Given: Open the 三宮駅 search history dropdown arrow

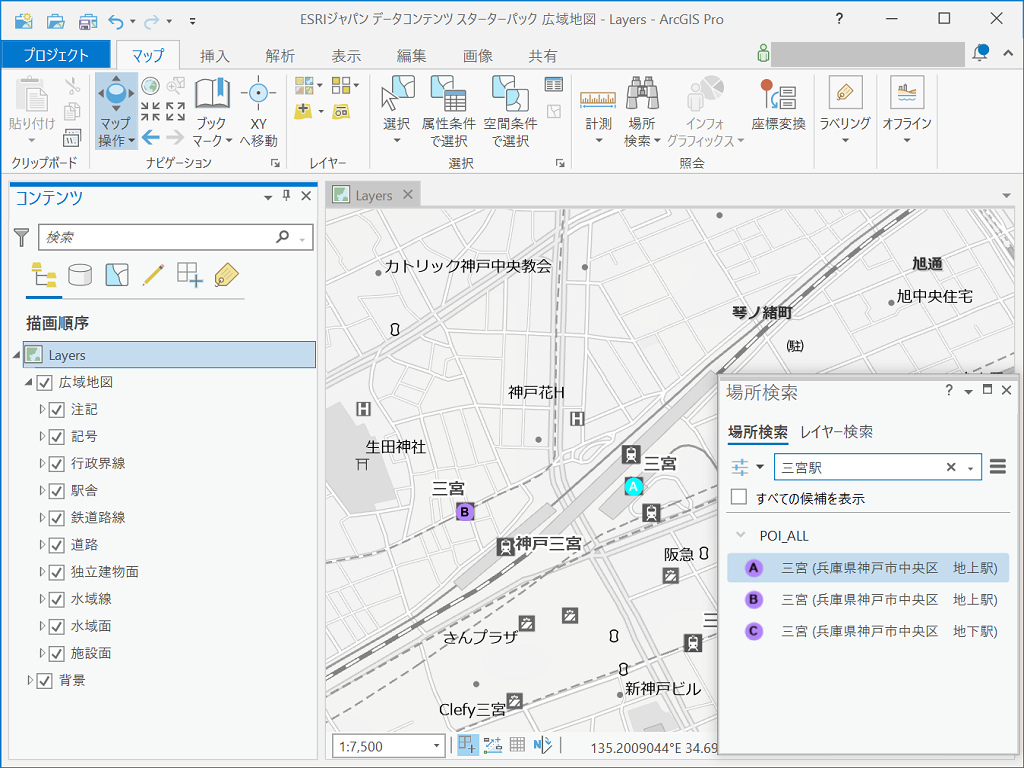Looking at the screenshot, I should point(970,468).
